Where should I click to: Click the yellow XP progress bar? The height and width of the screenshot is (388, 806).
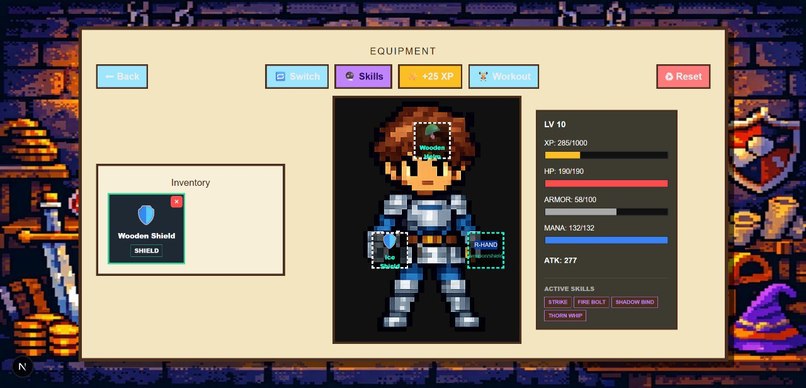pos(606,155)
